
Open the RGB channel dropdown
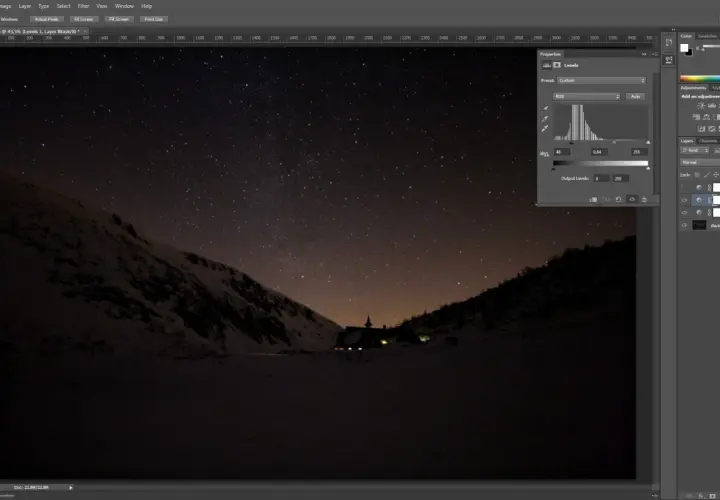(x=586, y=96)
